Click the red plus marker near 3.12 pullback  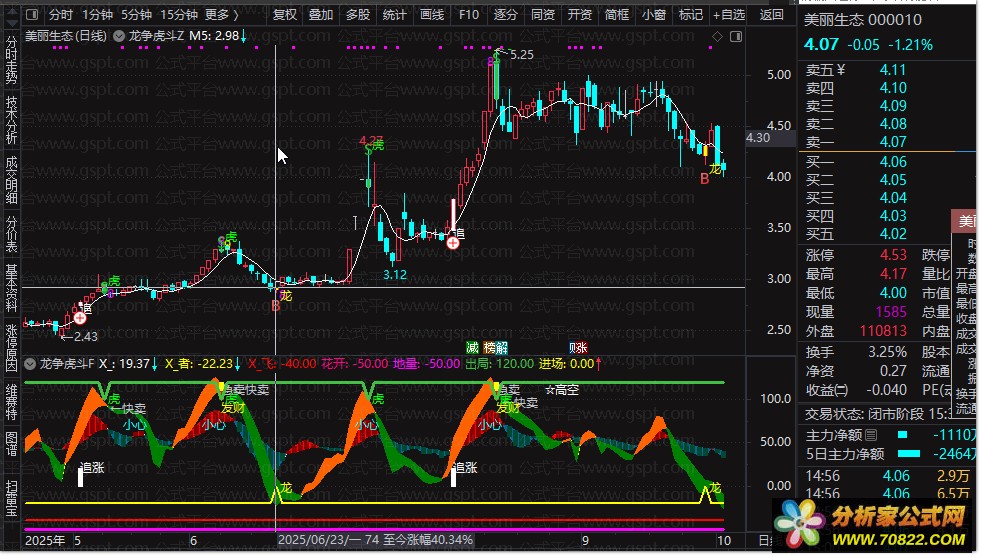[x=453, y=242]
